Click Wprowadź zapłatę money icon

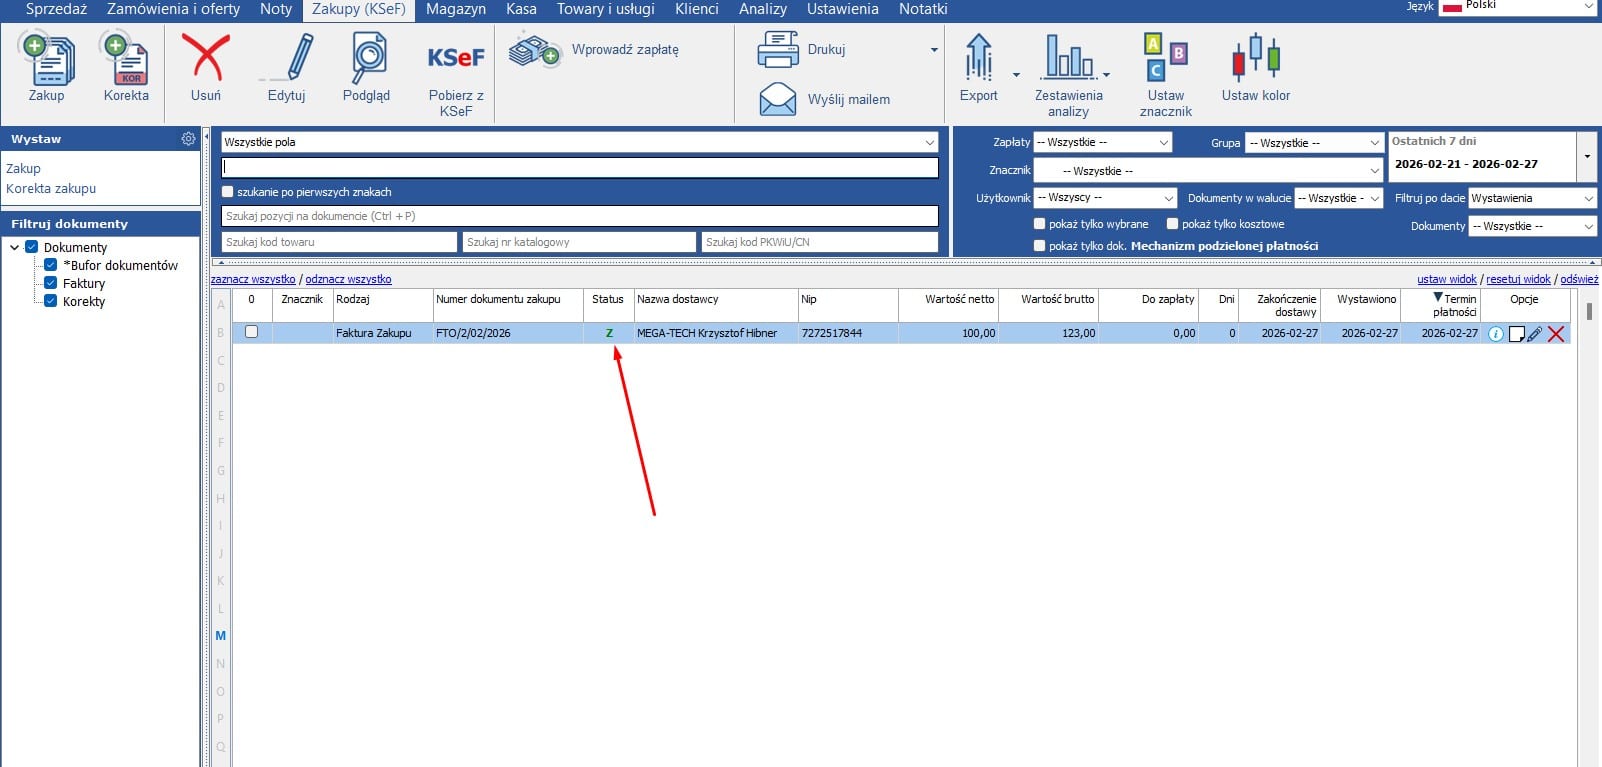click(x=534, y=50)
